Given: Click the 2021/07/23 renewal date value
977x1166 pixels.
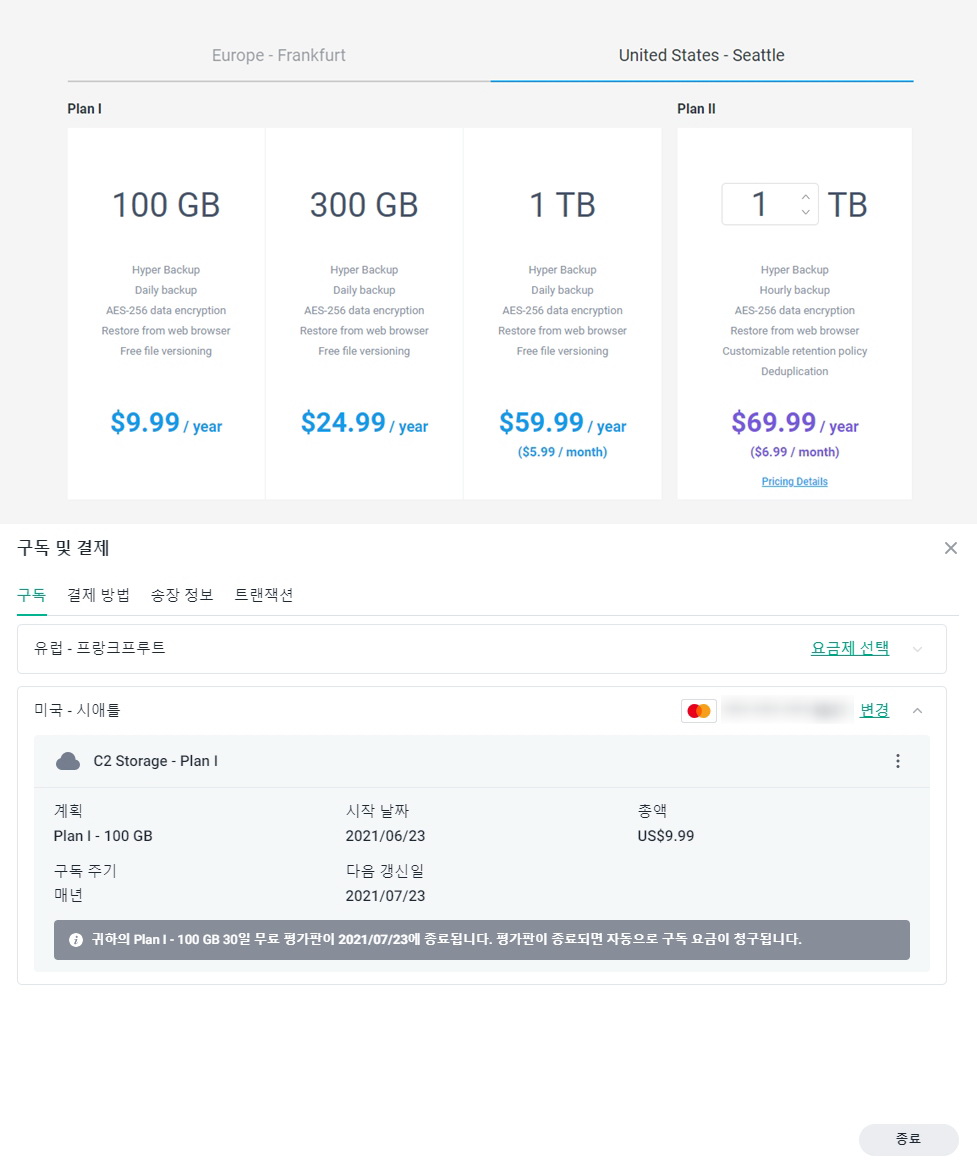Looking at the screenshot, I should (x=385, y=896).
